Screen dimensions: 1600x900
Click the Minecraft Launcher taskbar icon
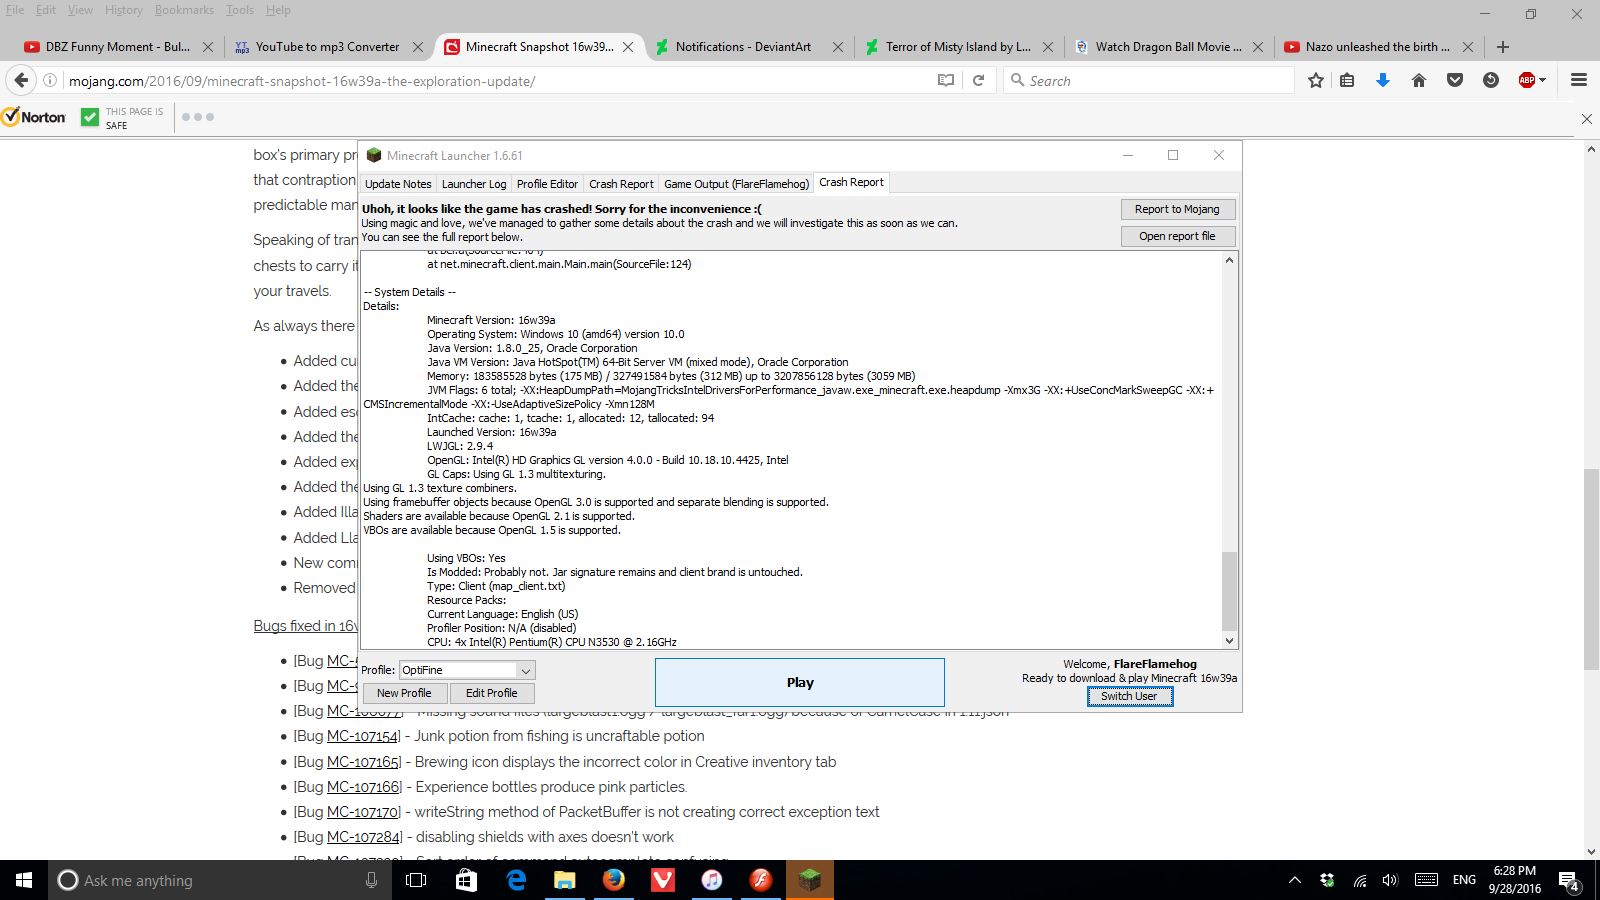pyautogui.click(x=810, y=880)
